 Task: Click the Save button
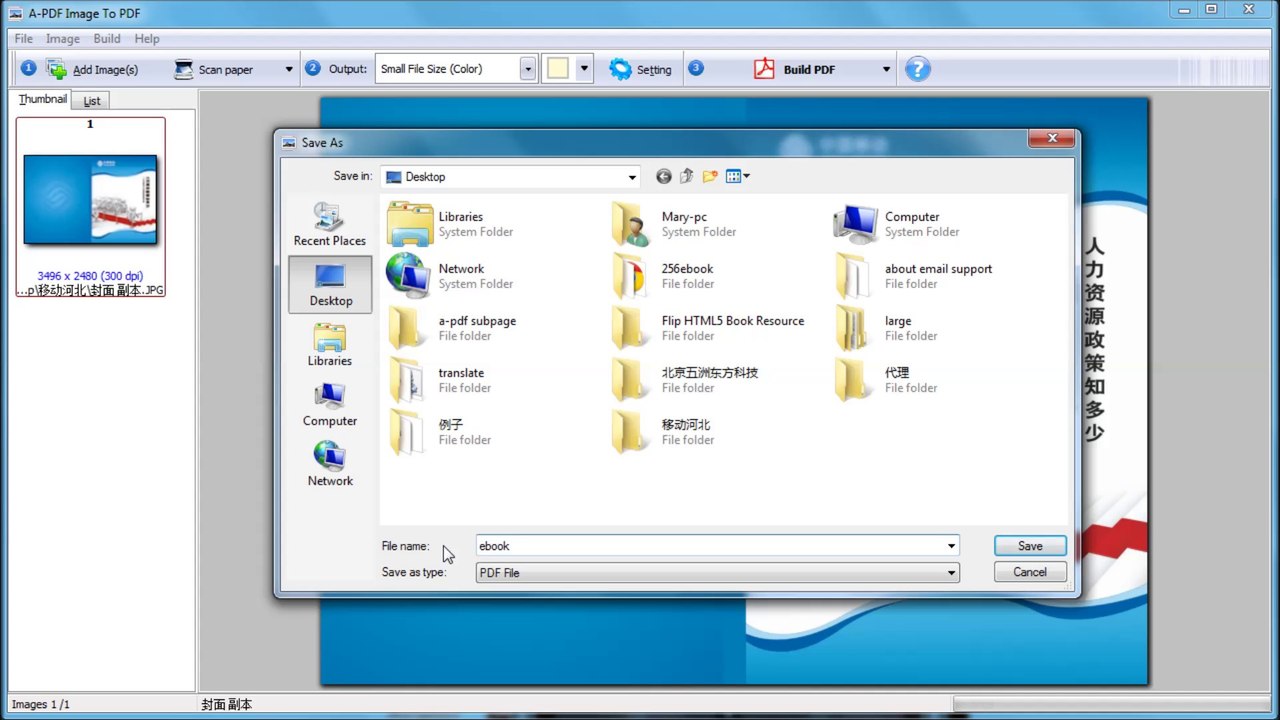[1030, 546]
